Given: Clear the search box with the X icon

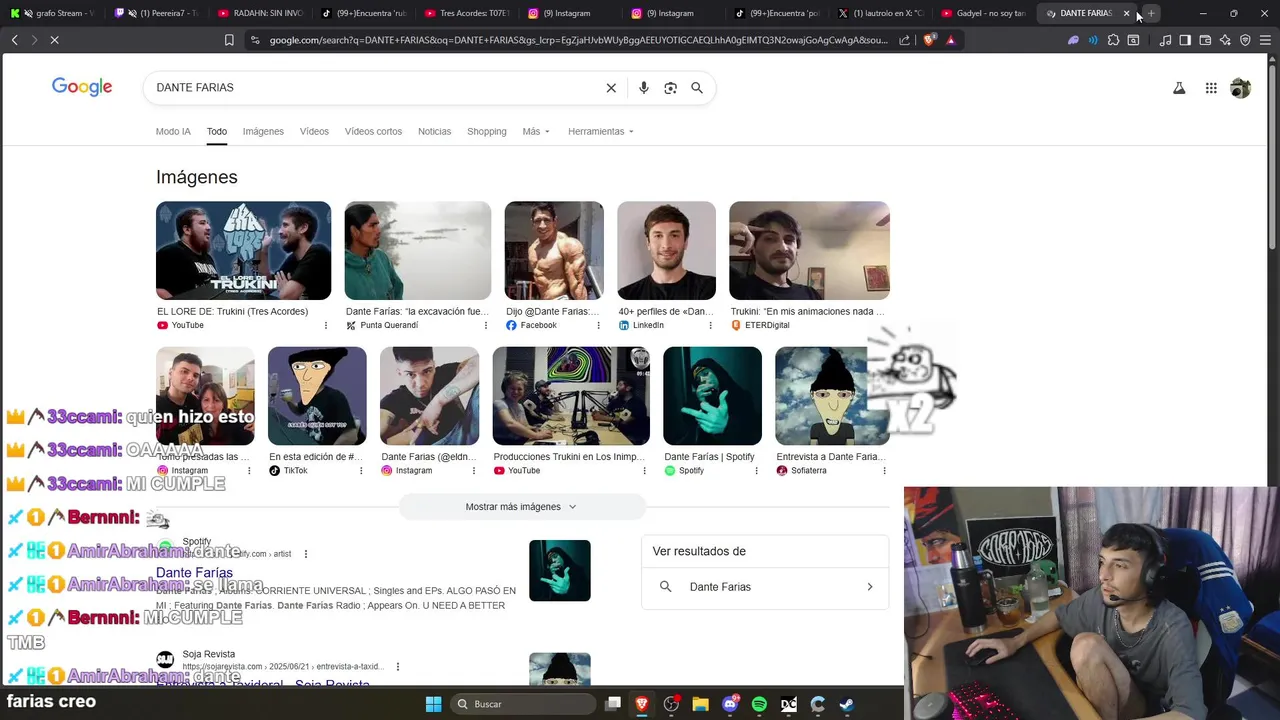Looking at the screenshot, I should click(611, 88).
